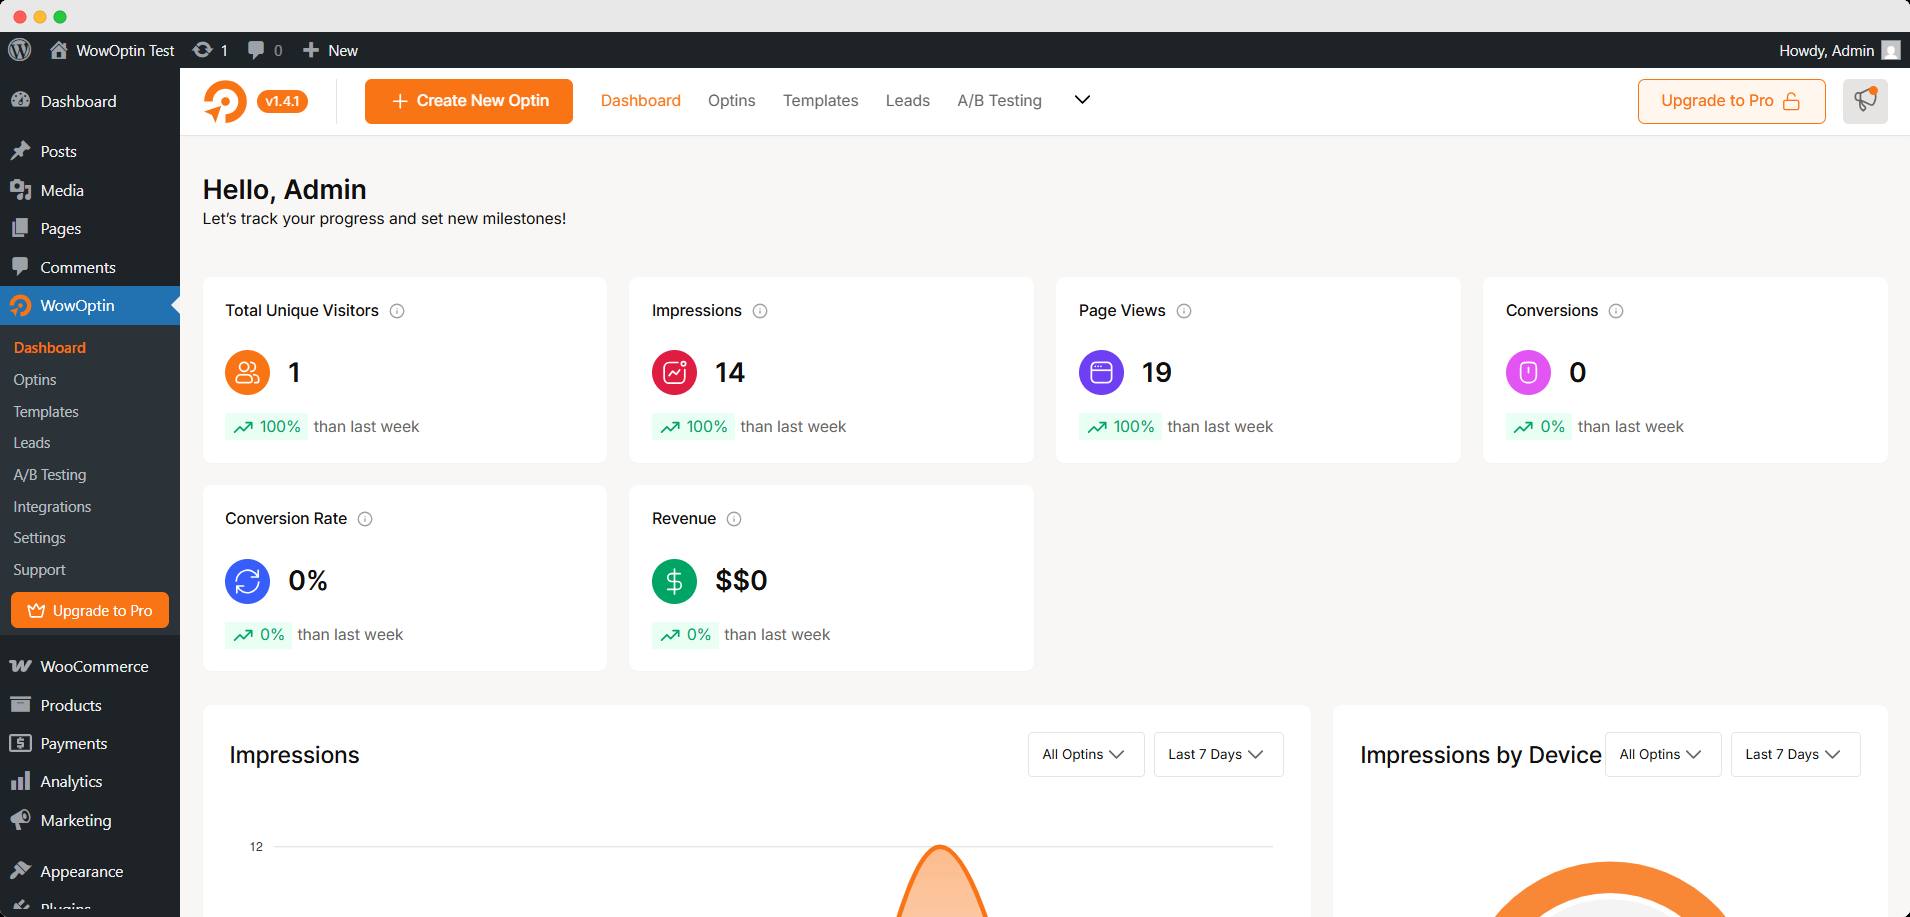The image size is (1910, 917).
Task: Click the Total Unique Visitors info icon
Action: (397, 311)
